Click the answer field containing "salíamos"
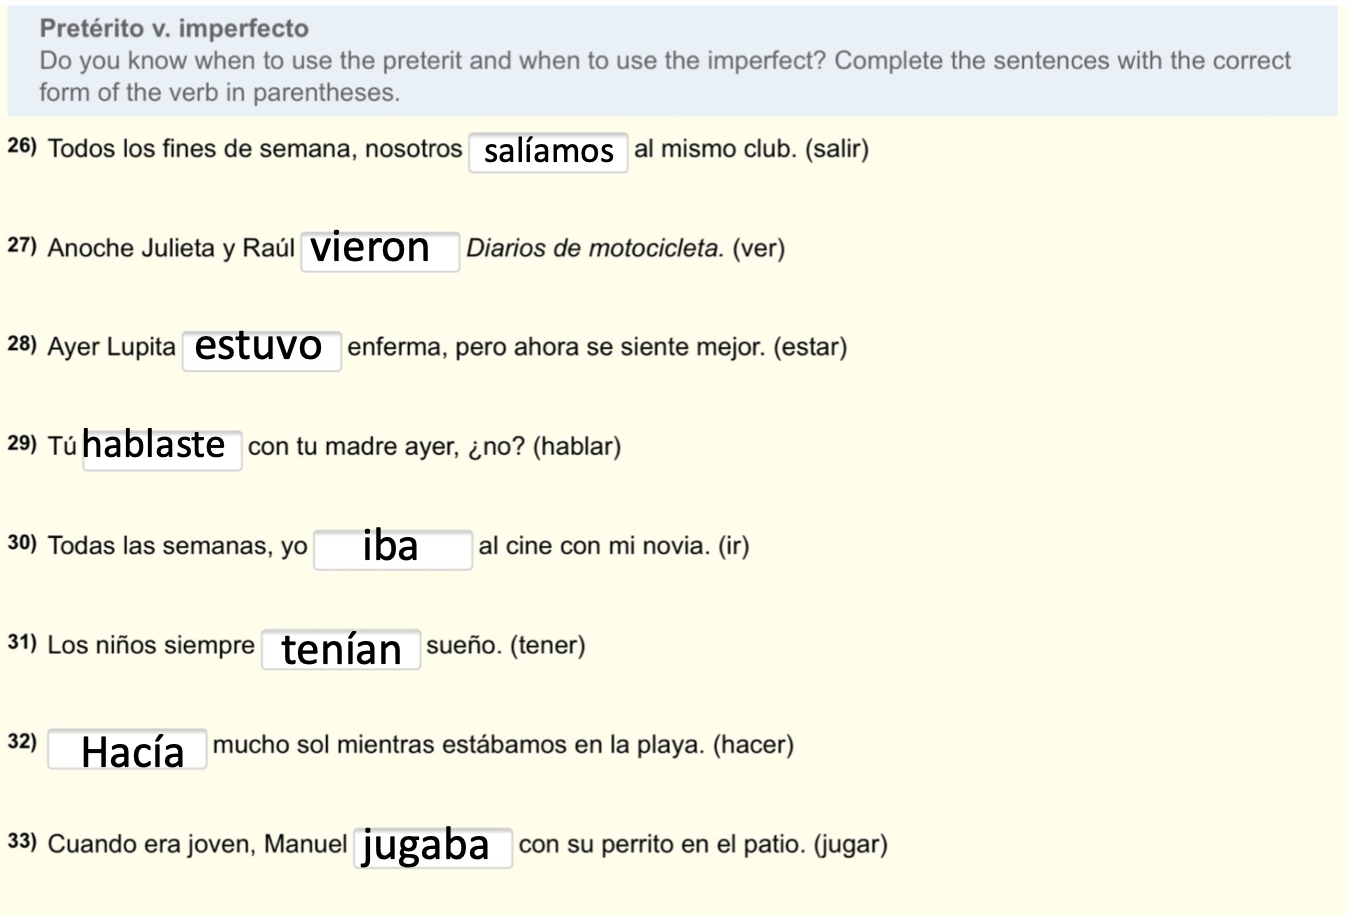 coord(548,152)
